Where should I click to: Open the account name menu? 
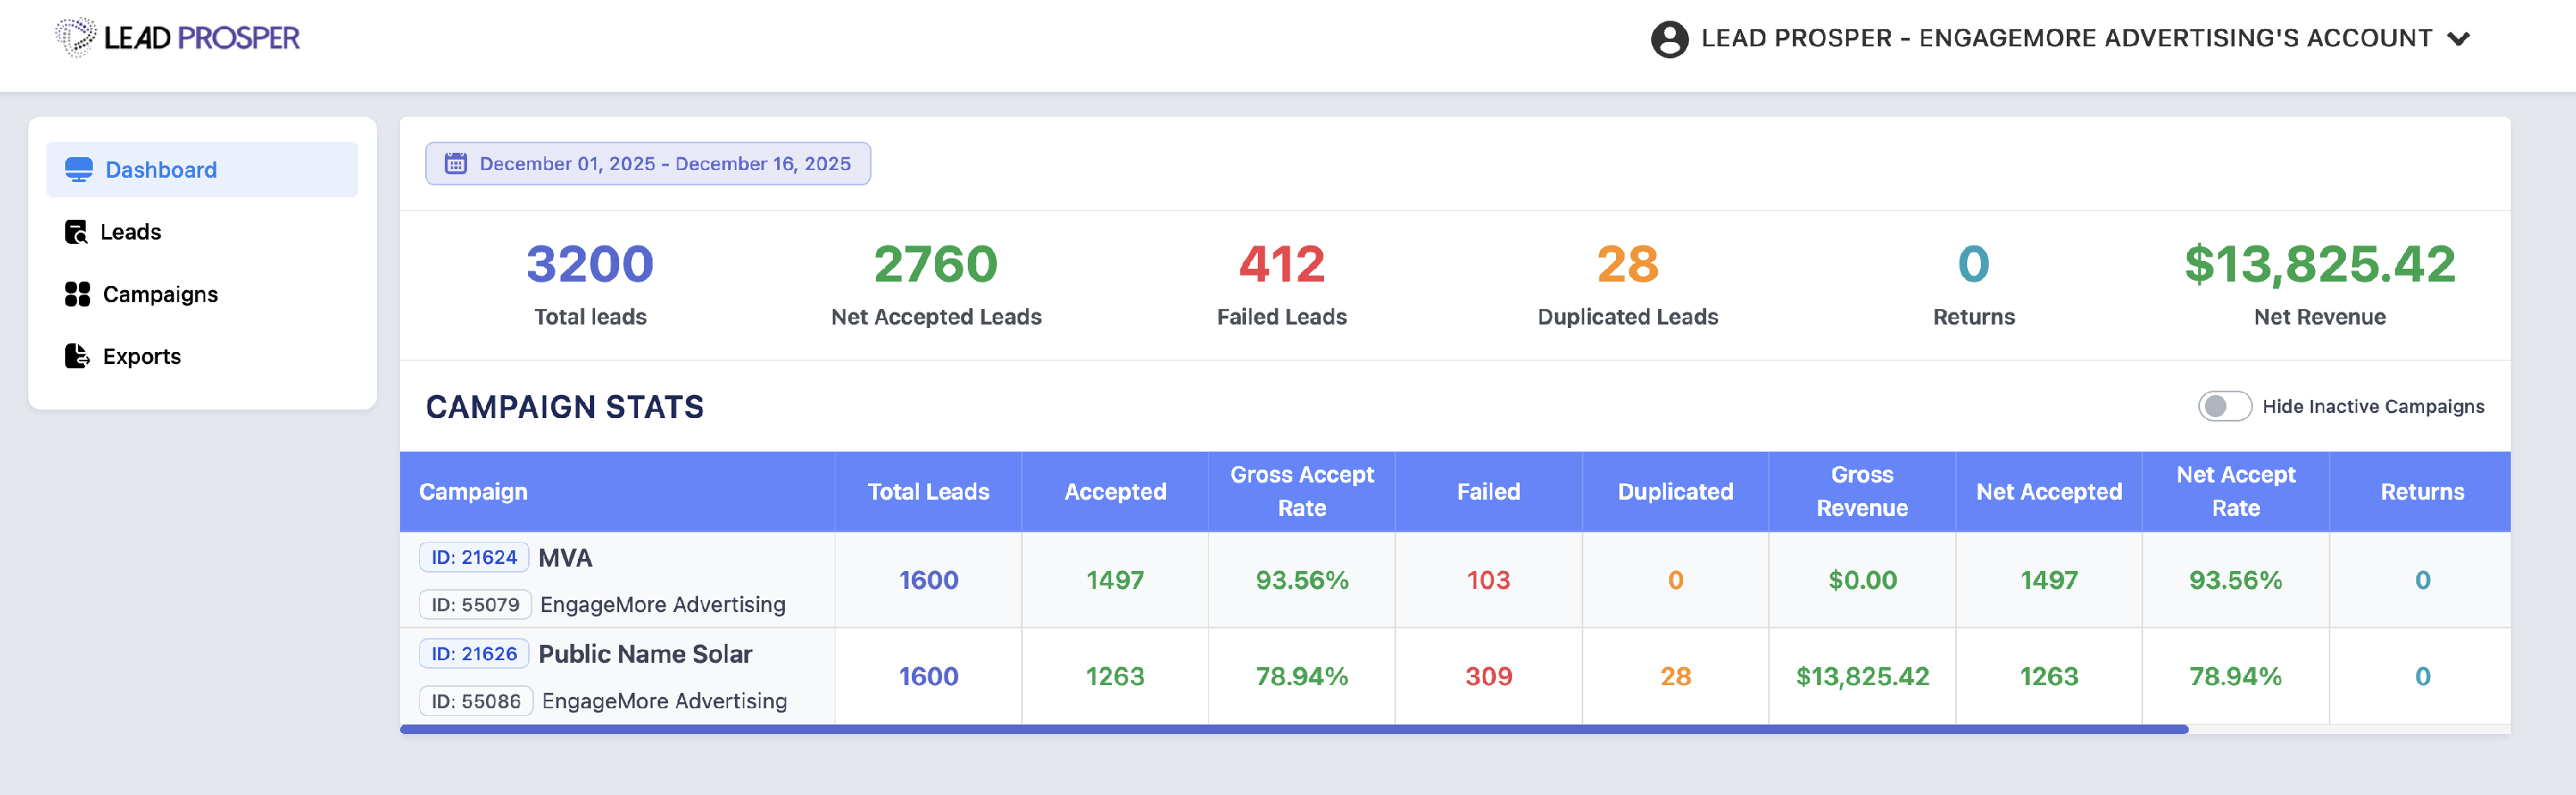pos(2066,38)
